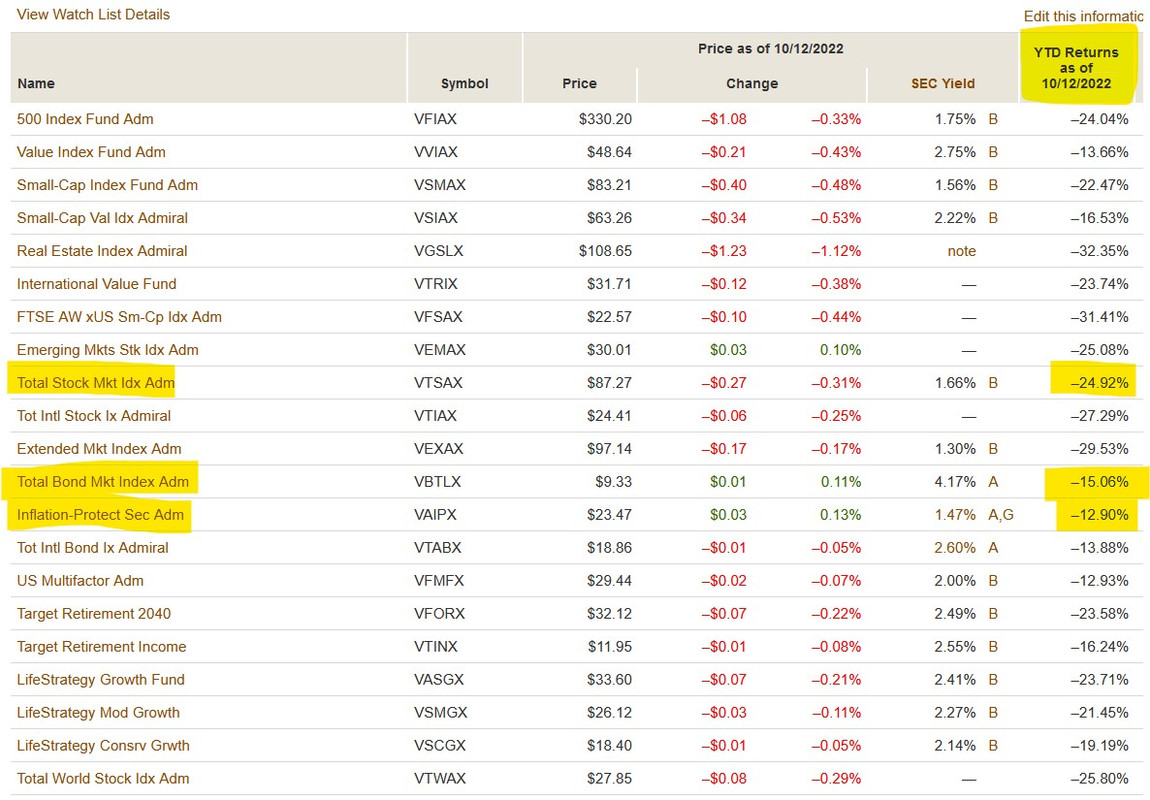Open footnote B beside the VFIAX yield

pos(993,119)
